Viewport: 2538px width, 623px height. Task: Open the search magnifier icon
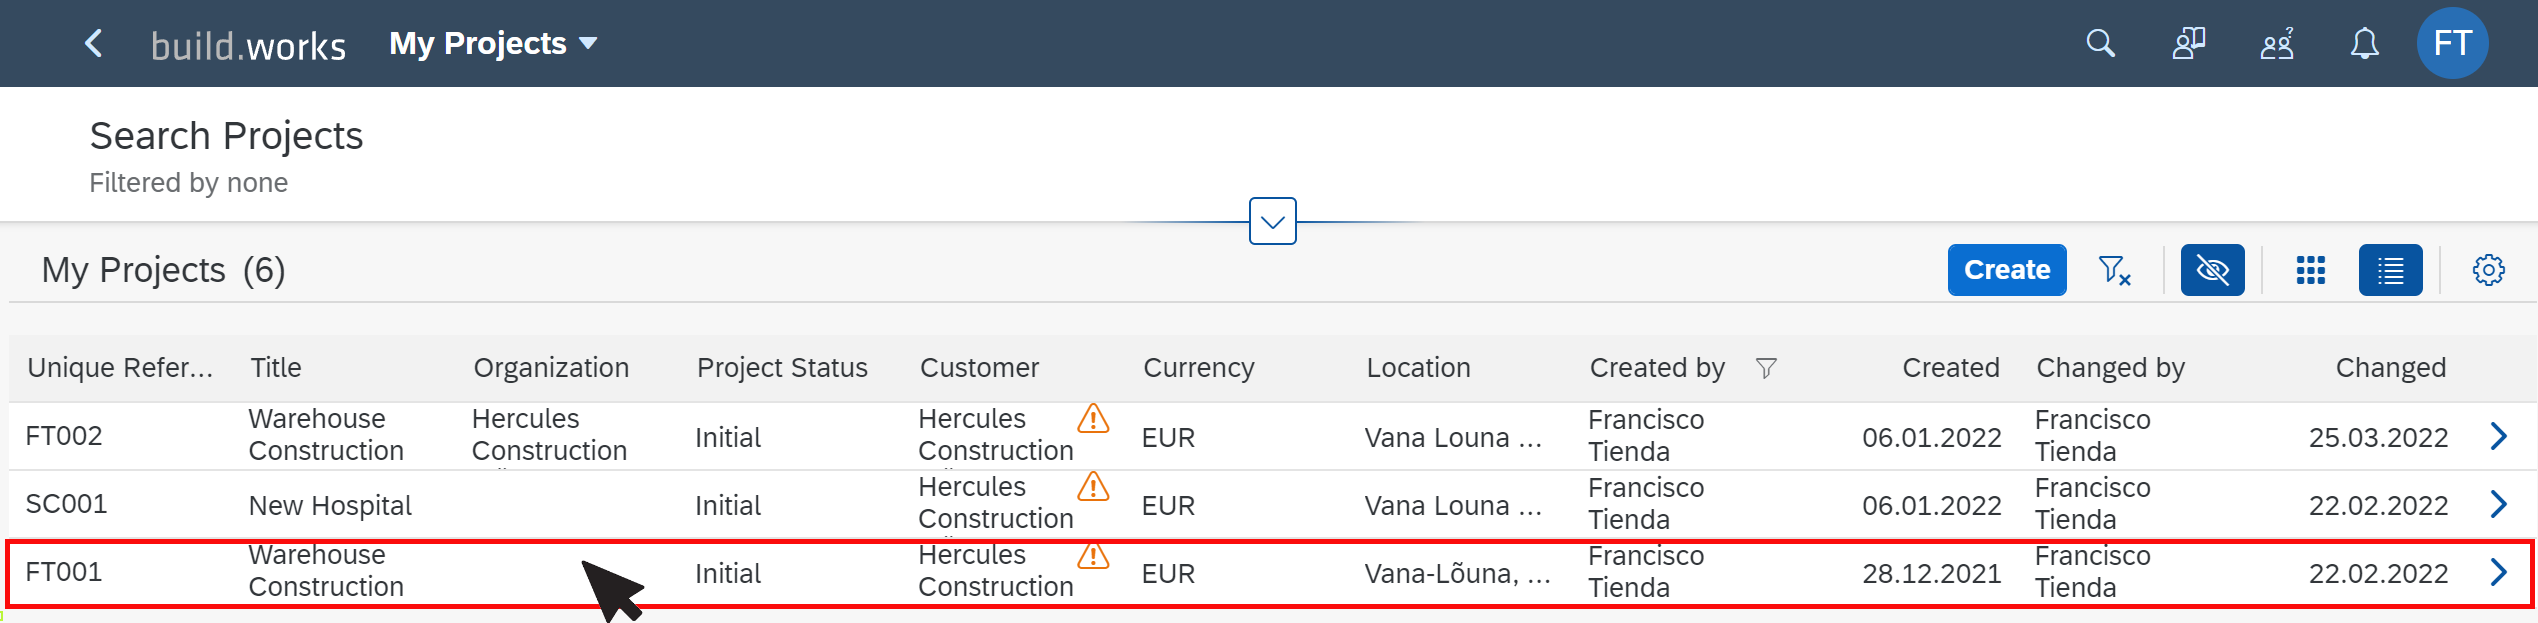(x=2100, y=43)
